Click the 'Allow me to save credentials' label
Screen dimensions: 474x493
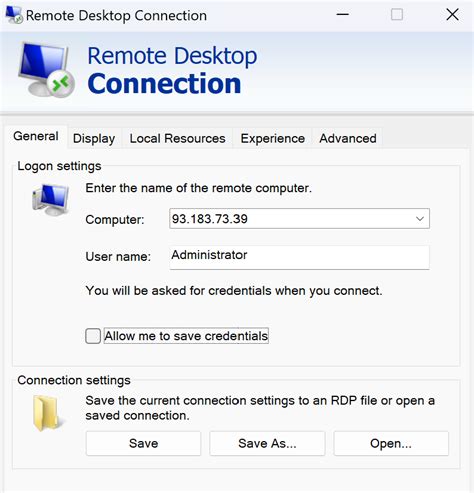(186, 336)
